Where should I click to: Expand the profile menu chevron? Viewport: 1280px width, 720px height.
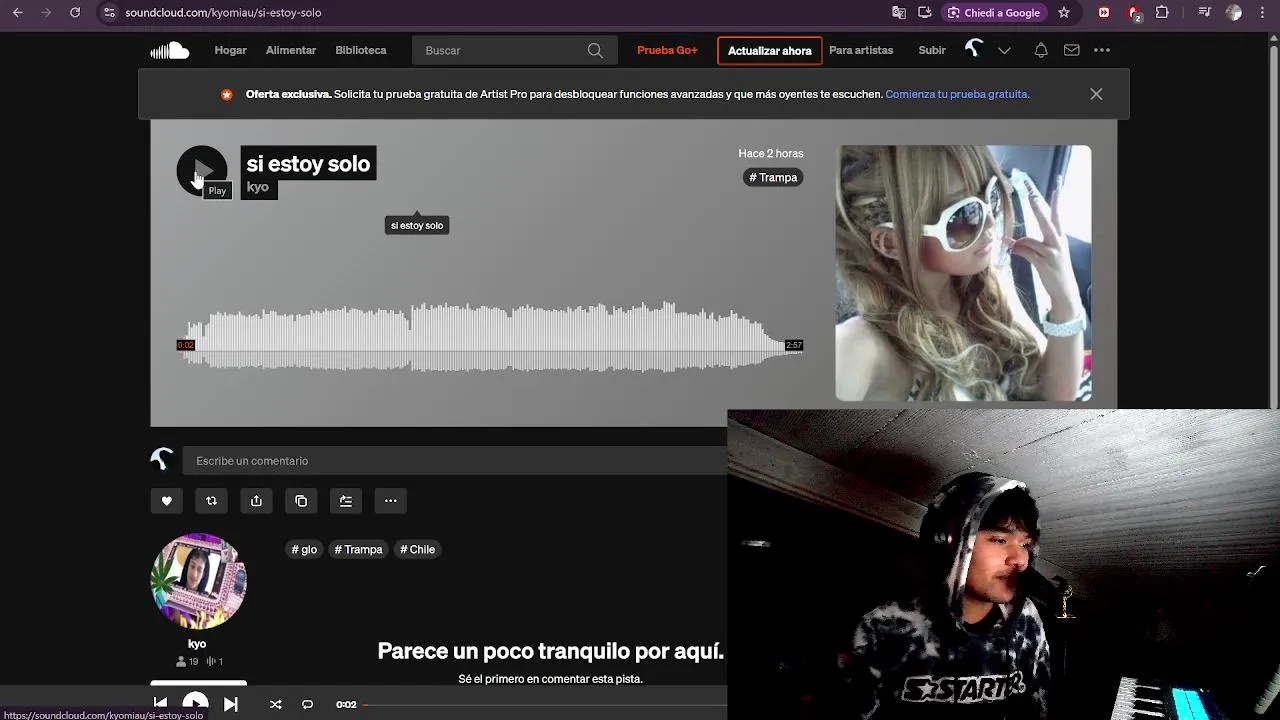tap(1004, 50)
